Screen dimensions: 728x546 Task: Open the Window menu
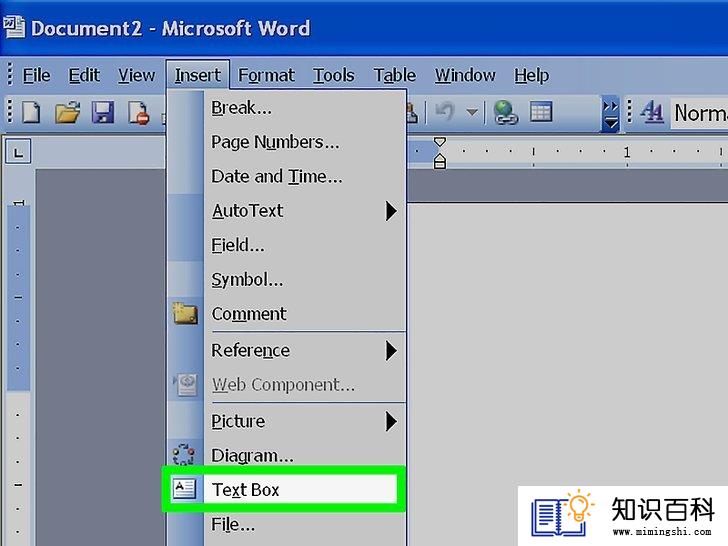(x=465, y=75)
